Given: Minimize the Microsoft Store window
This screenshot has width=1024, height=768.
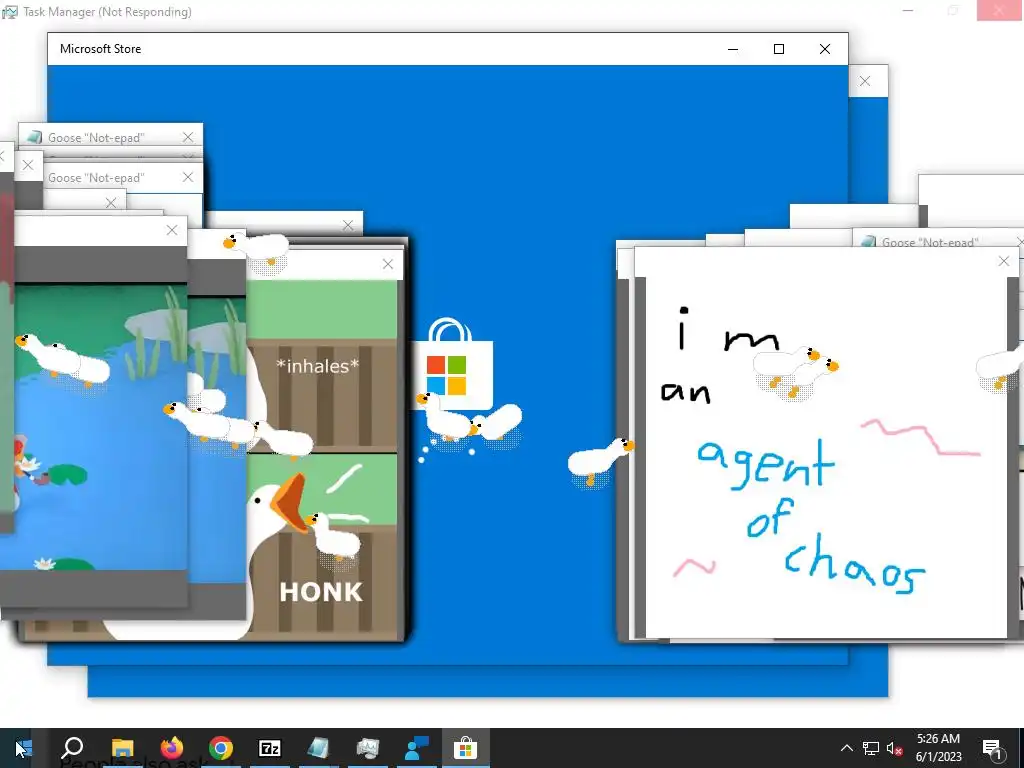Looking at the screenshot, I should click(x=733, y=49).
